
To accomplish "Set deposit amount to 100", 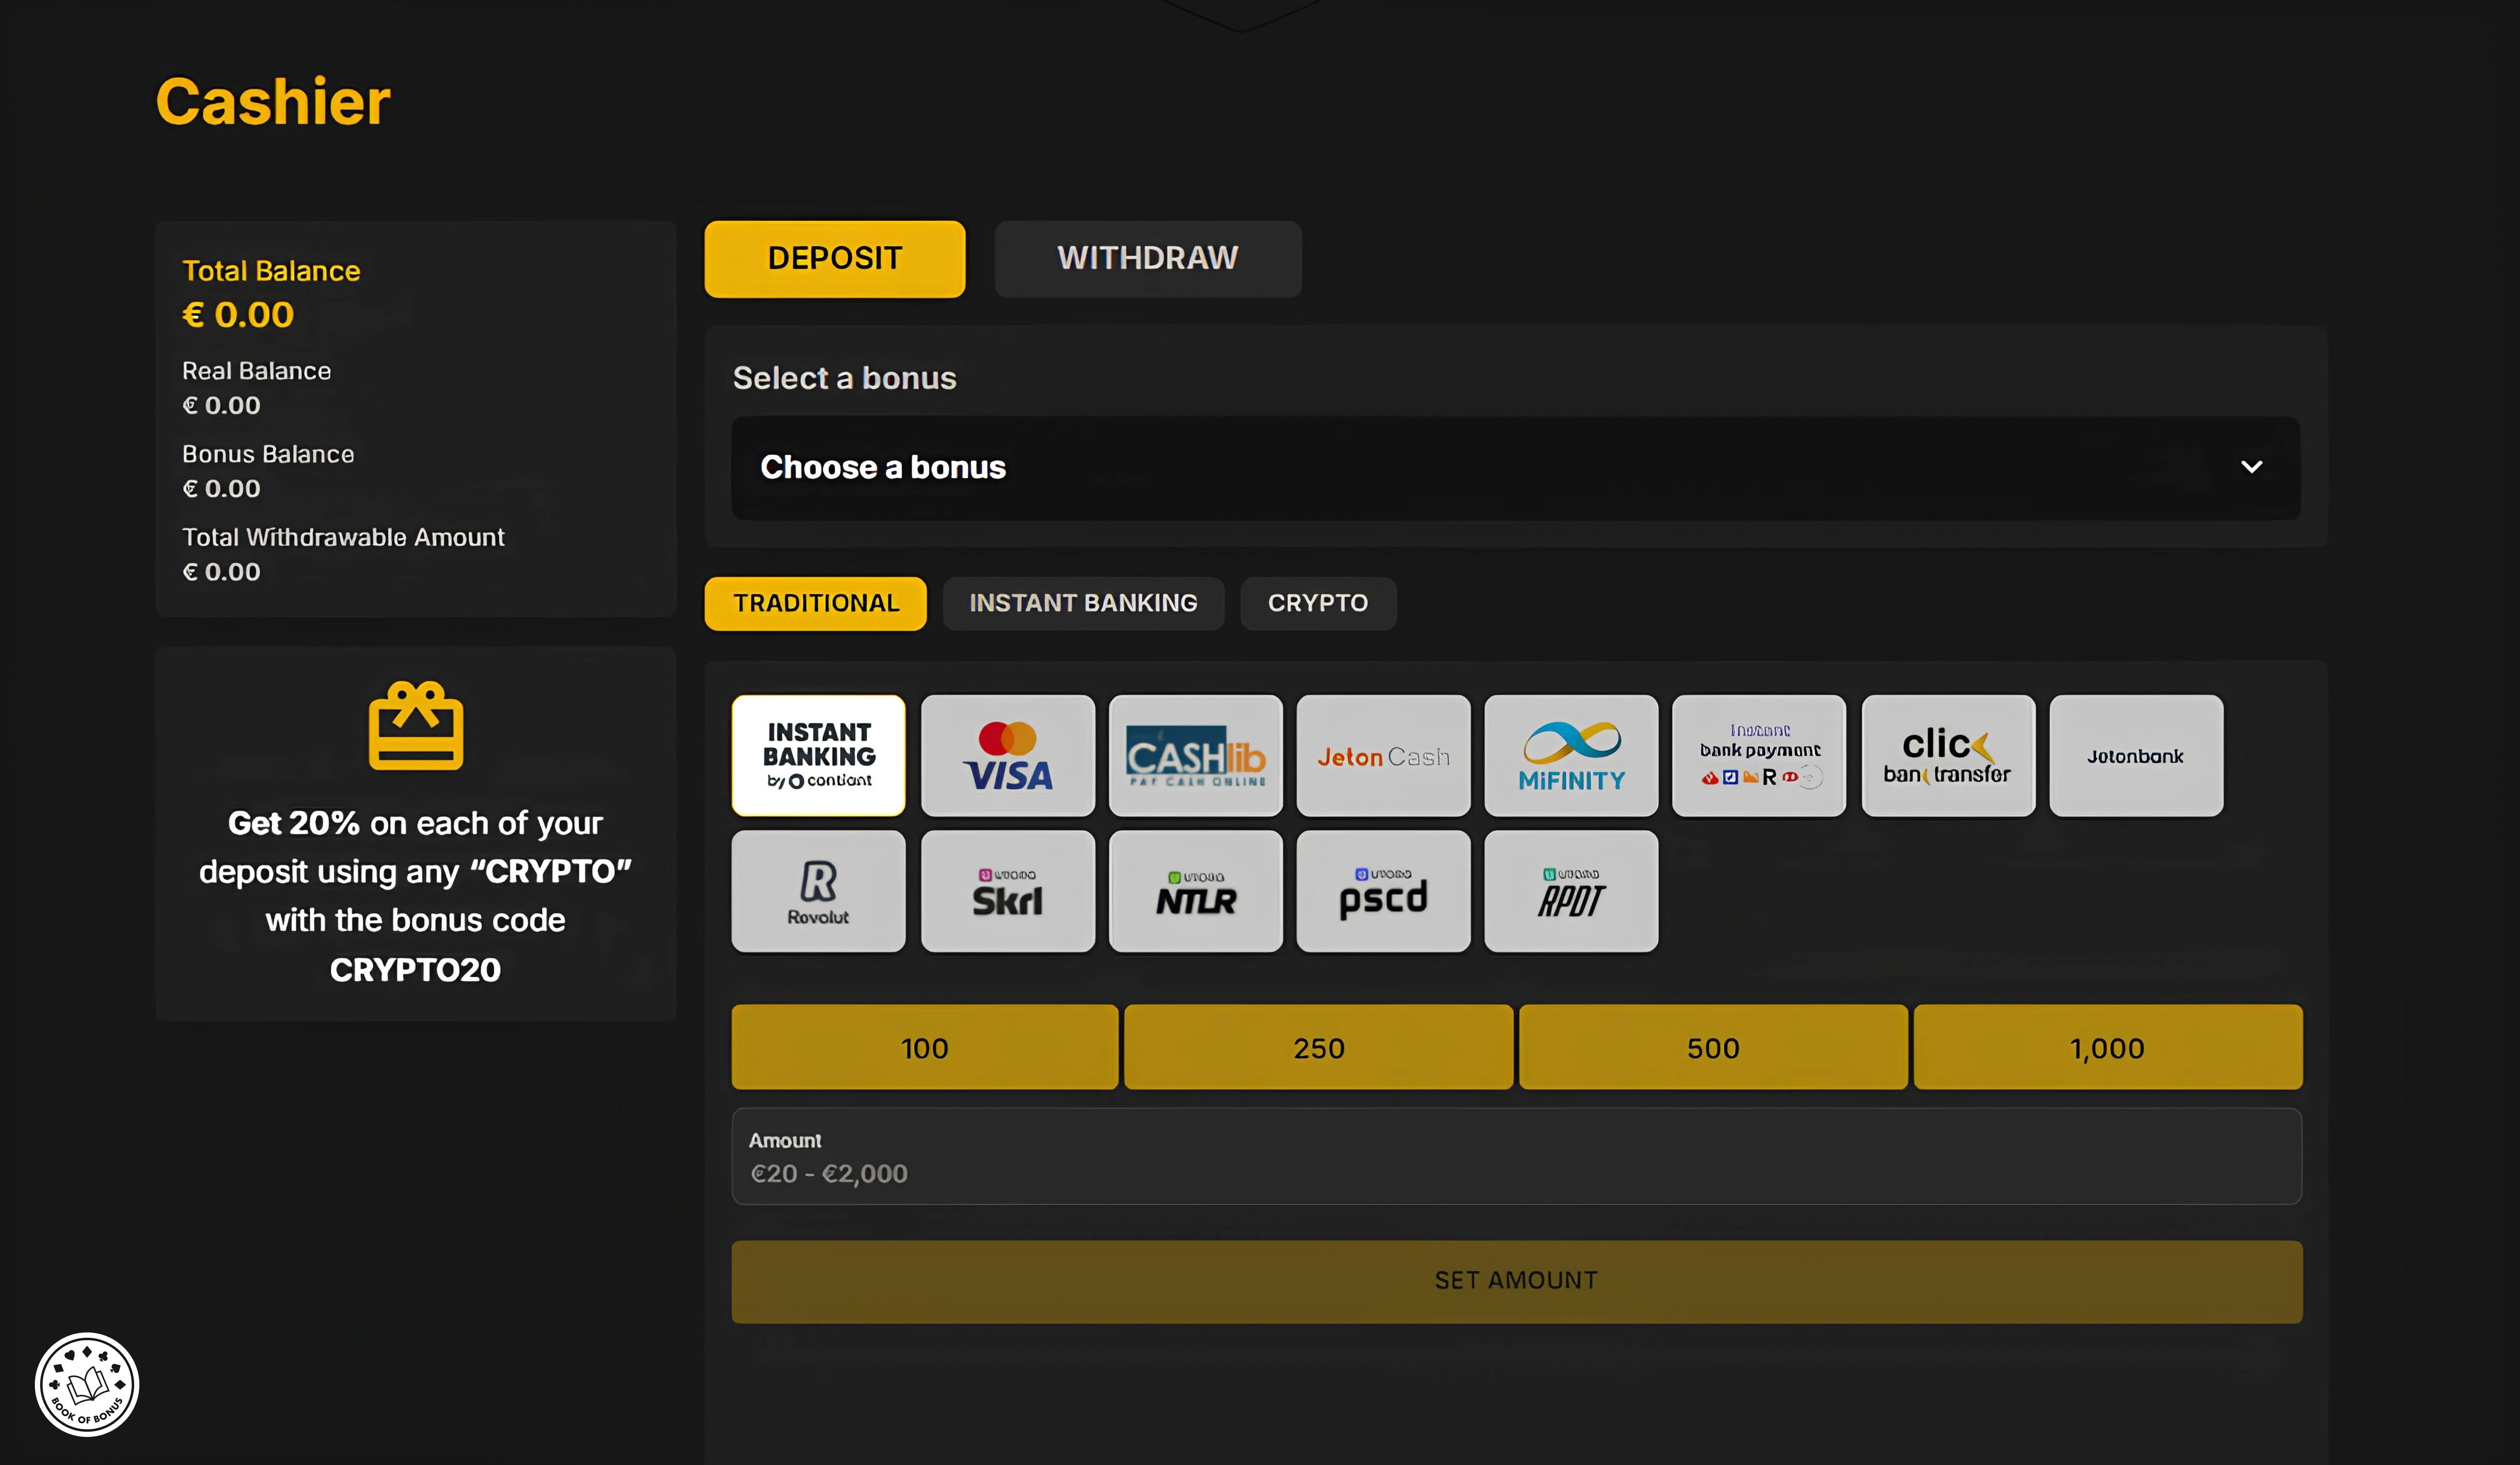I will click(925, 1047).
